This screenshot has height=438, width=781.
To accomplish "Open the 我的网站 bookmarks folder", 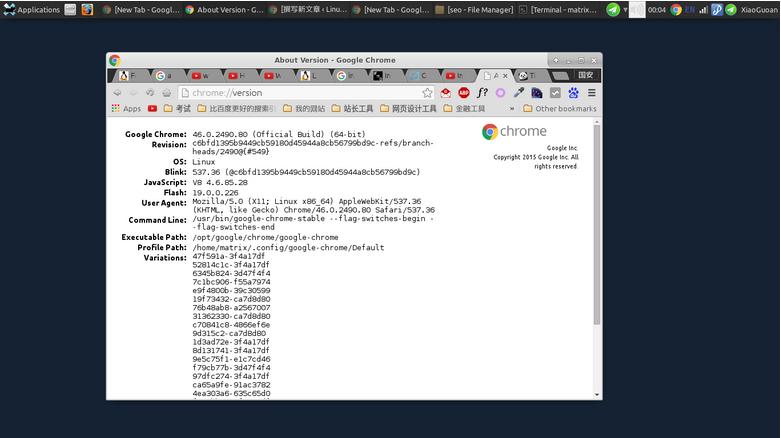I will 304,108.
